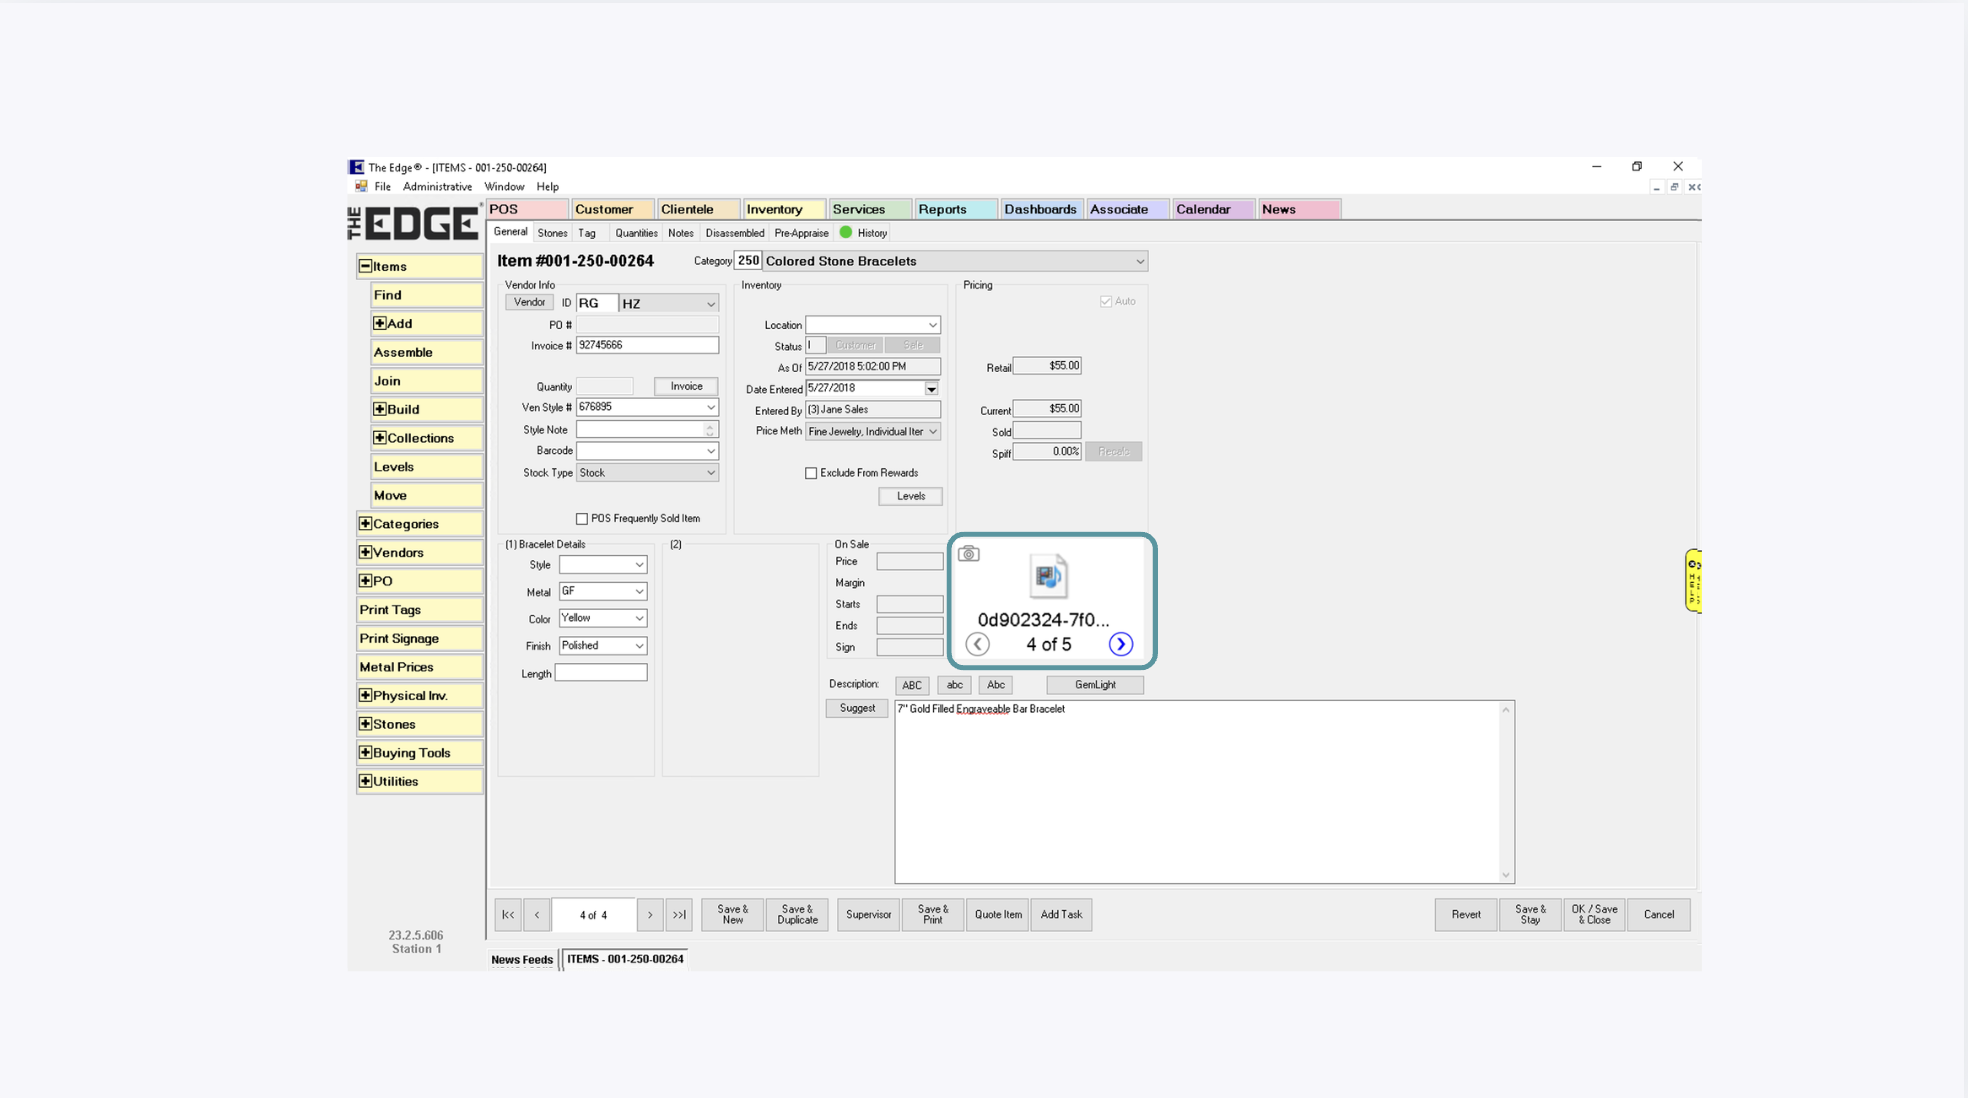The height and width of the screenshot is (1098, 1968).
Task: Open the Quantities item tab
Action: 636,233
